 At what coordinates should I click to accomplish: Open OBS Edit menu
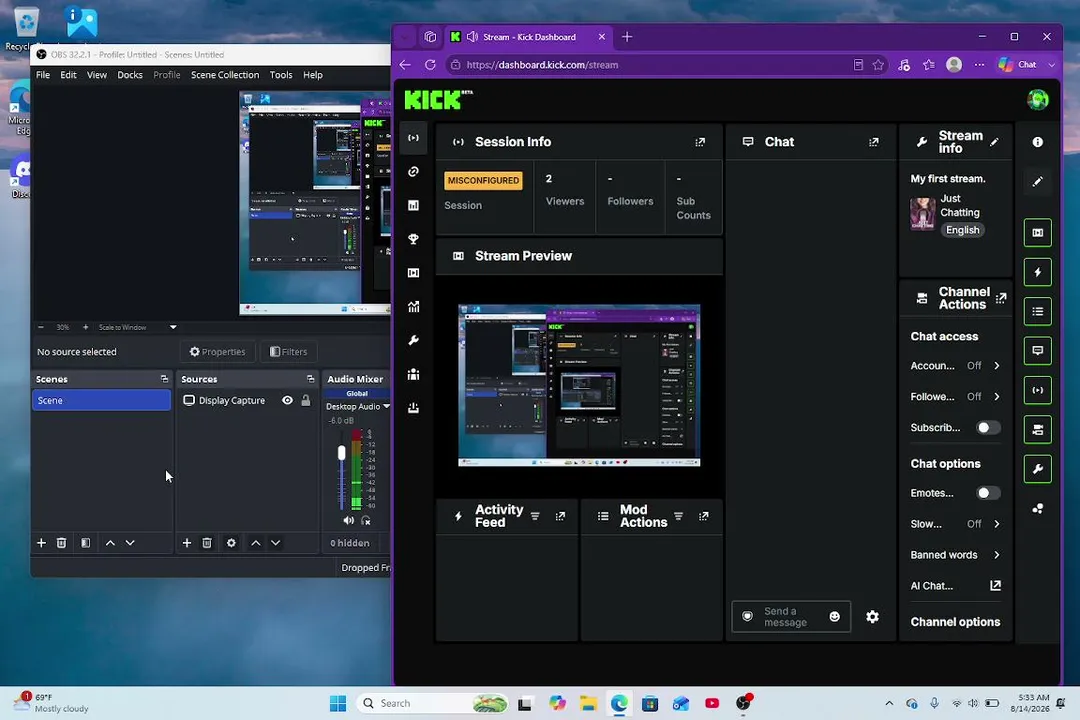(x=68, y=75)
